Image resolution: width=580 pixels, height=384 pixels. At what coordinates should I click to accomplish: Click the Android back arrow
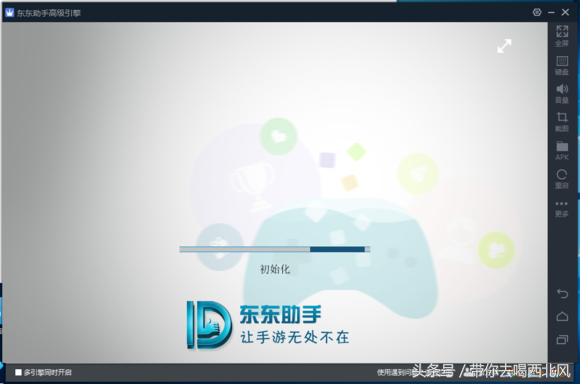(x=562, y=293)
